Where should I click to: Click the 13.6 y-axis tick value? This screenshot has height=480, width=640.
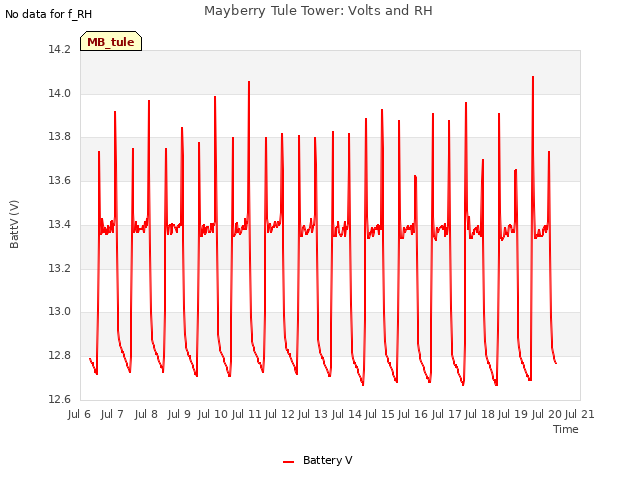click(60, 180)
